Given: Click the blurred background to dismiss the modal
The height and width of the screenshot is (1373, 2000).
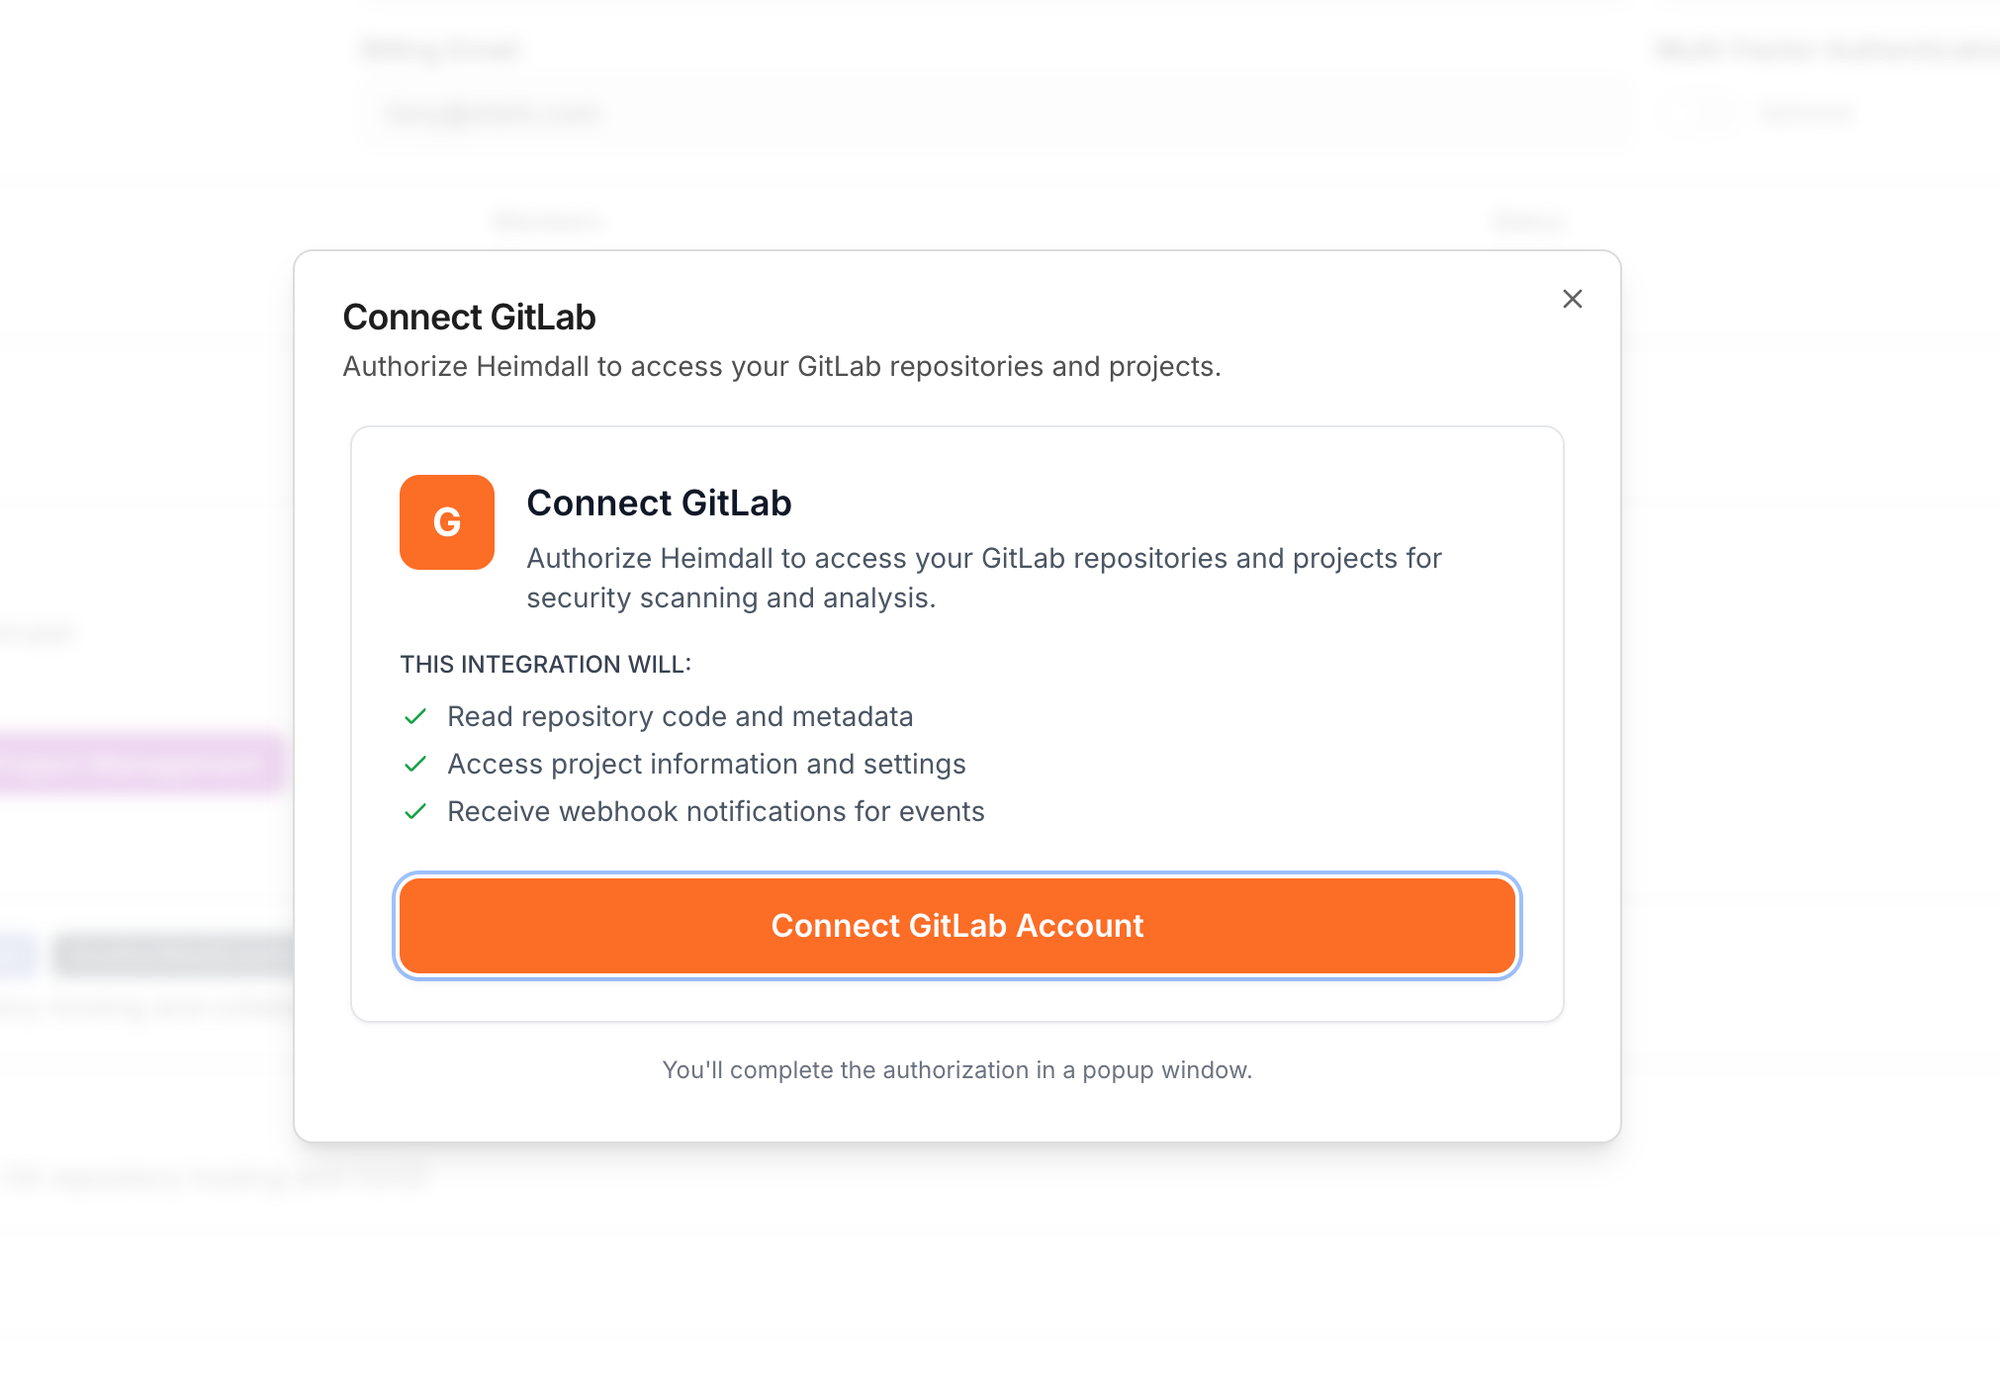Looking at the screenshot, I should pos(1800,1250).
